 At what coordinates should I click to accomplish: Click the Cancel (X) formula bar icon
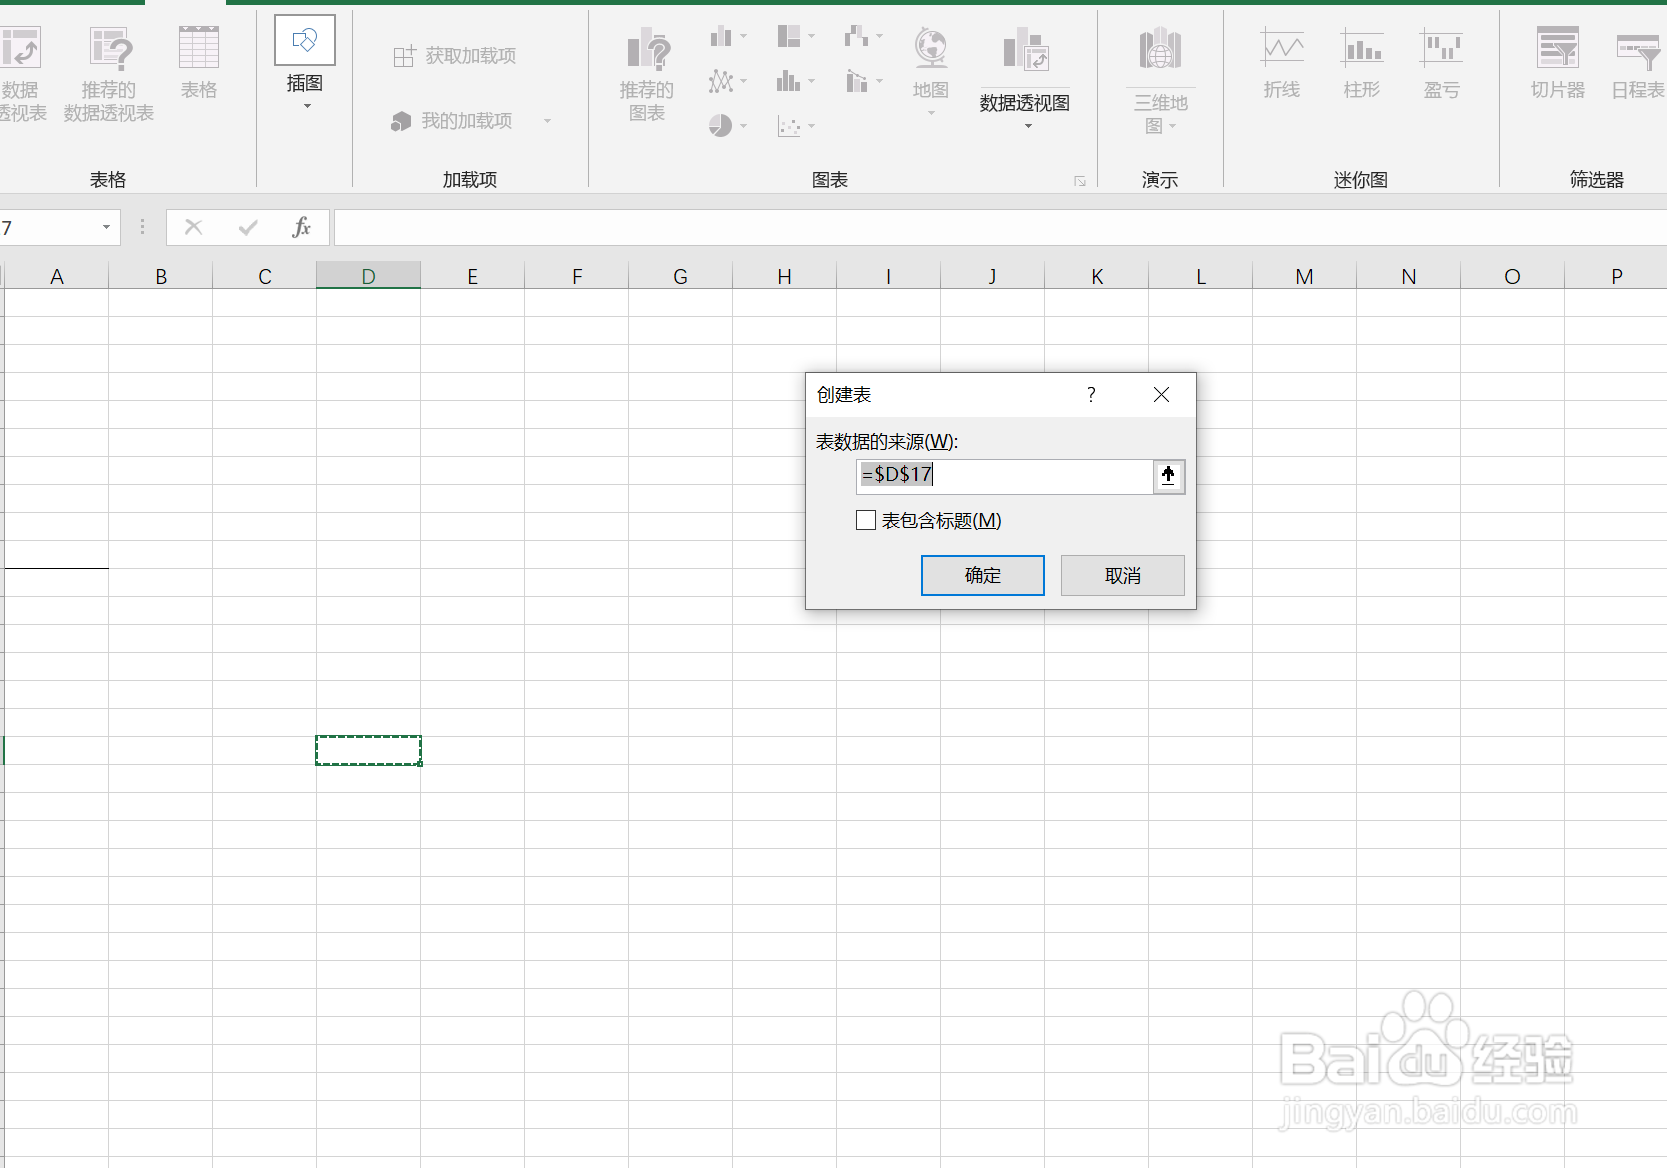pos(194,228)
